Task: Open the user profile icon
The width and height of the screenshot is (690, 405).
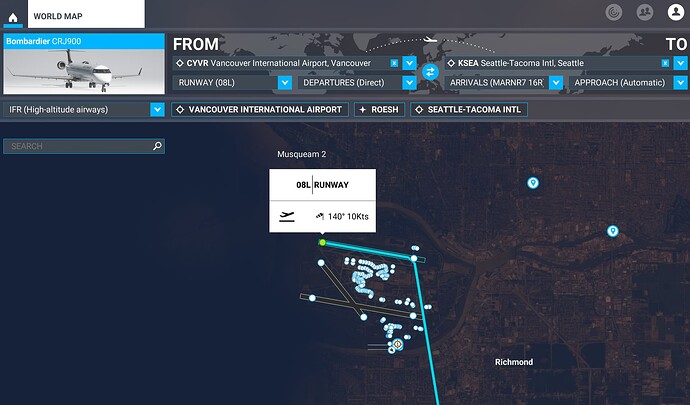Action: 675,12
